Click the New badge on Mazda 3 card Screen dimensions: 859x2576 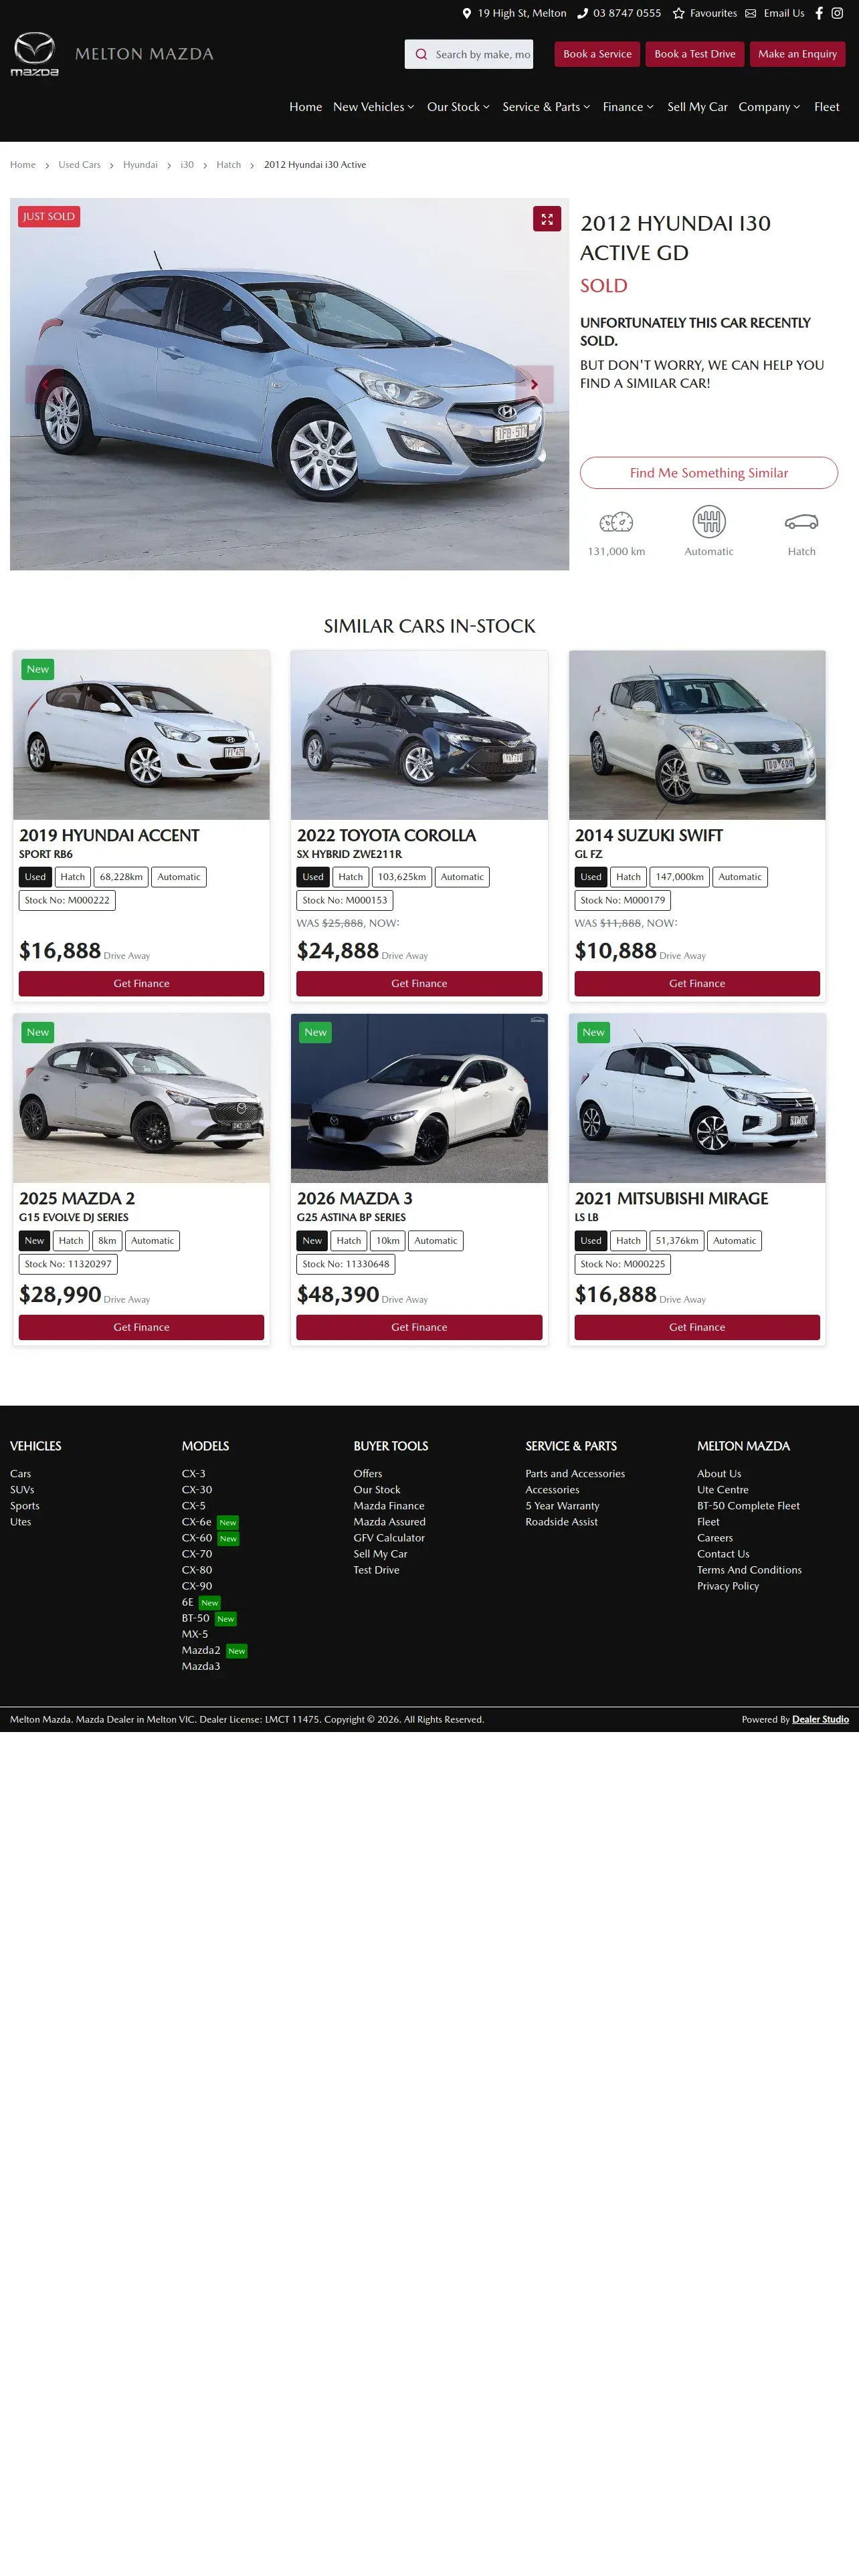(x=316, y=1032)
